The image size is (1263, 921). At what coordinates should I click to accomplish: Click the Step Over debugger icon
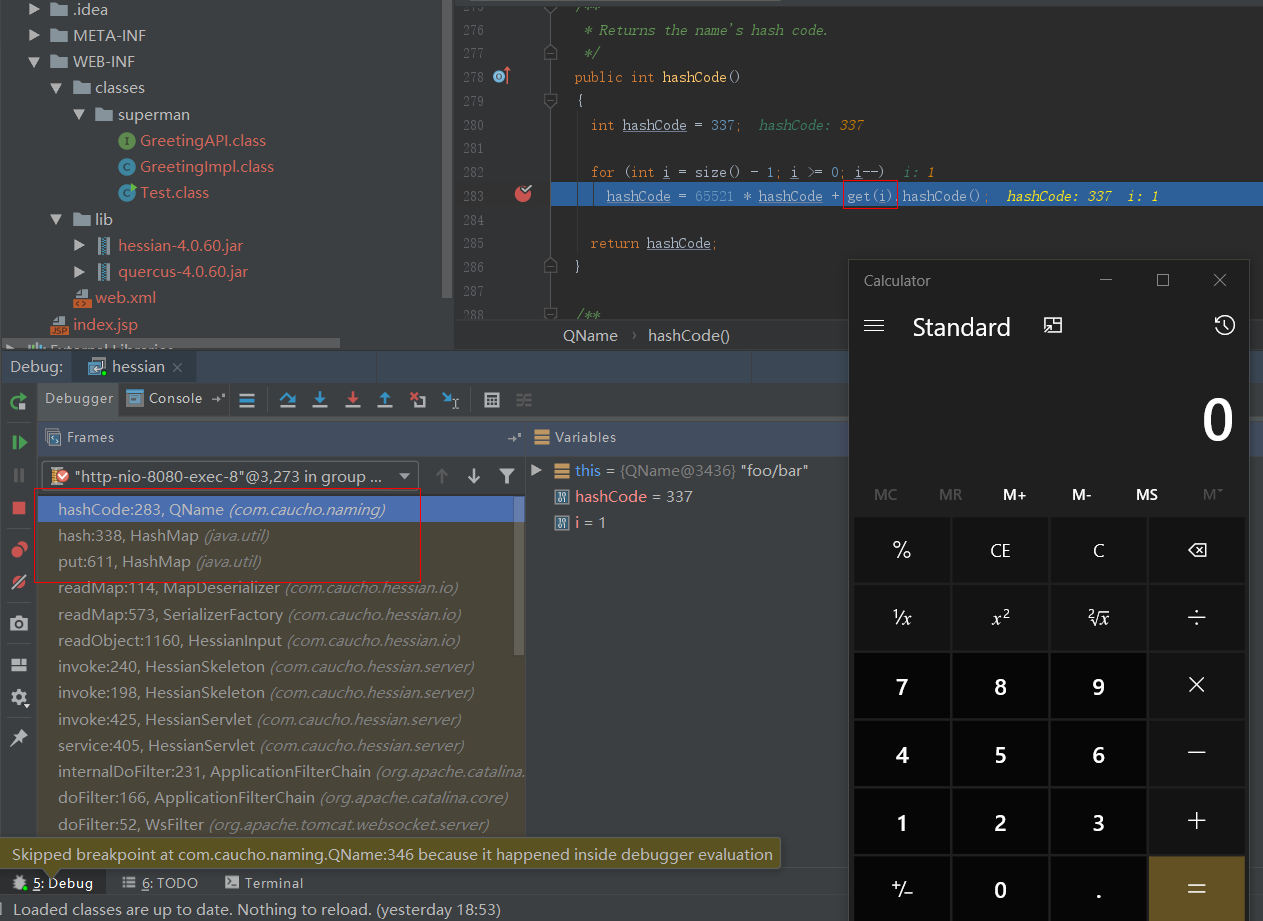288,400
